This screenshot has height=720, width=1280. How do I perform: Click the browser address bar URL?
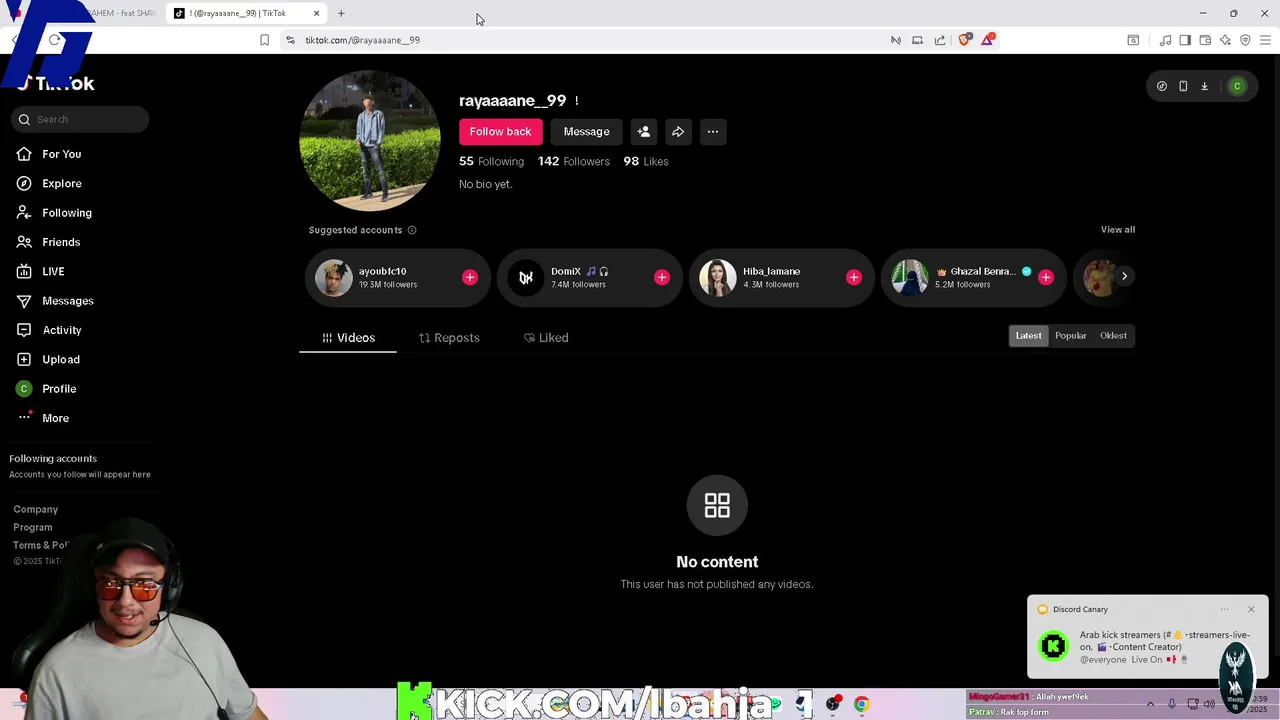(362, 40)
